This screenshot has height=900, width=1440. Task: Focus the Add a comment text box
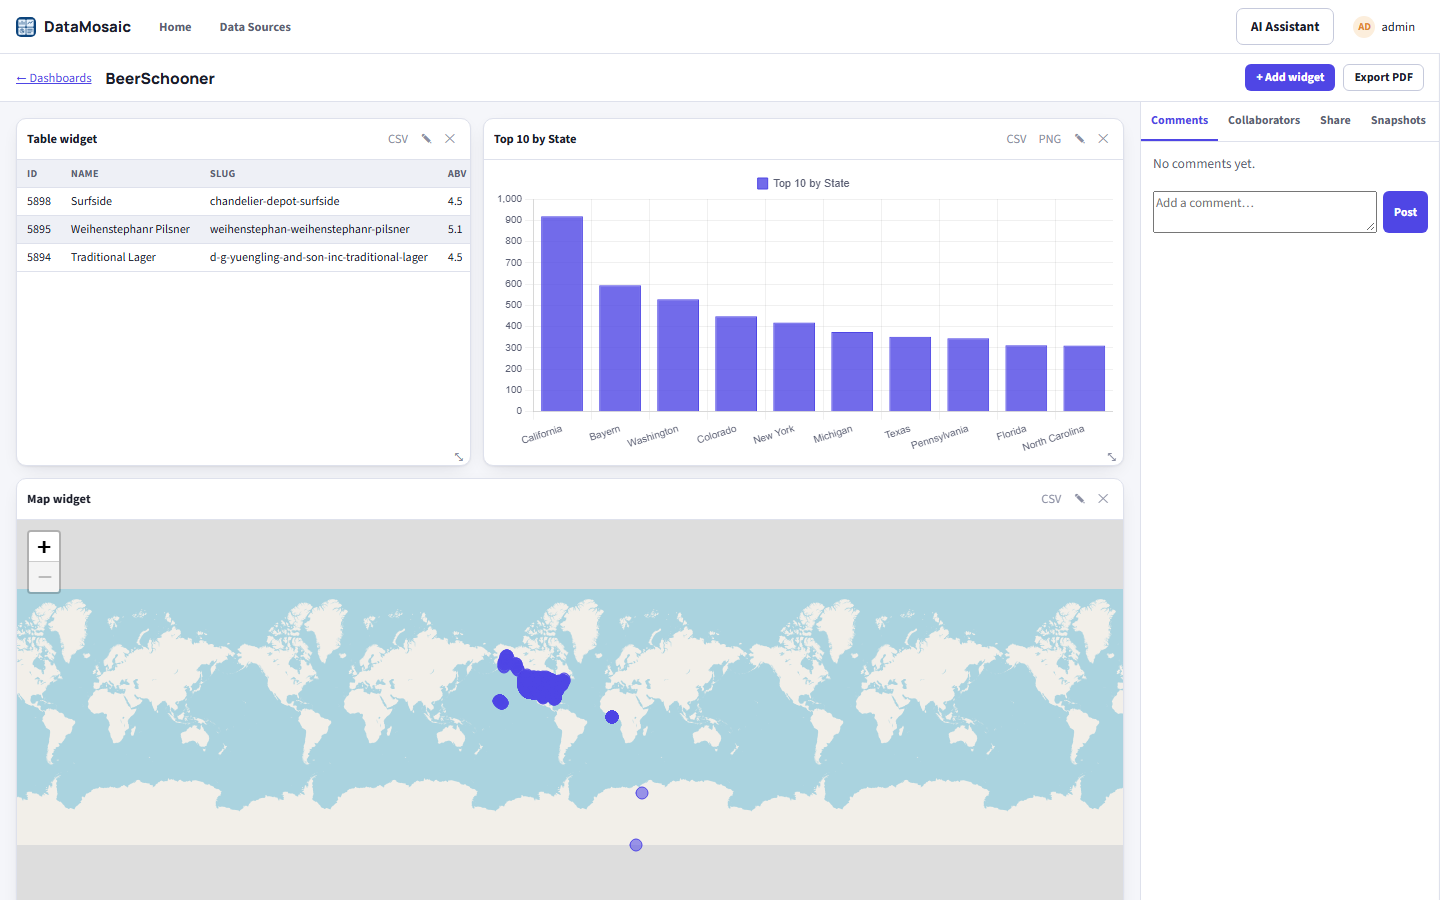coord(1265,212)
